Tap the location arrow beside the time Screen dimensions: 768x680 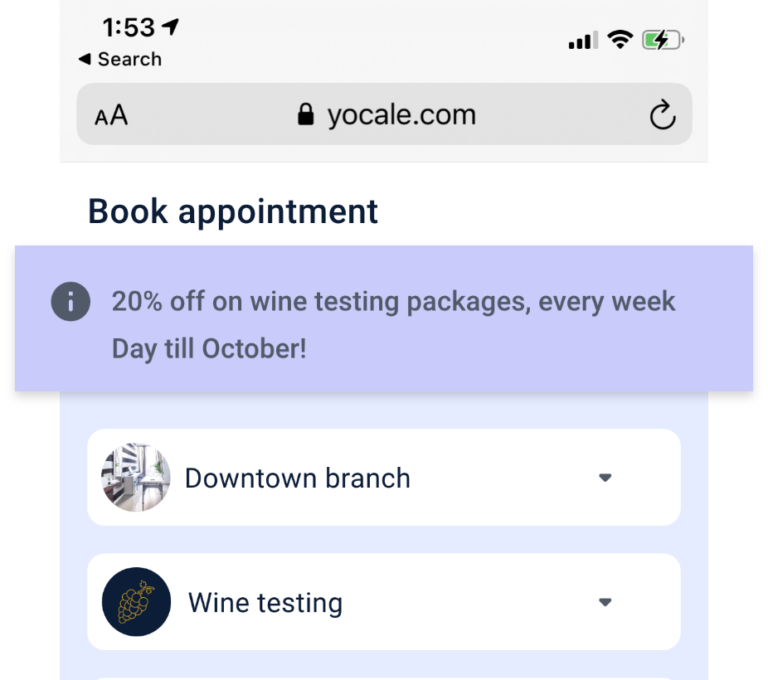point(170,26)
